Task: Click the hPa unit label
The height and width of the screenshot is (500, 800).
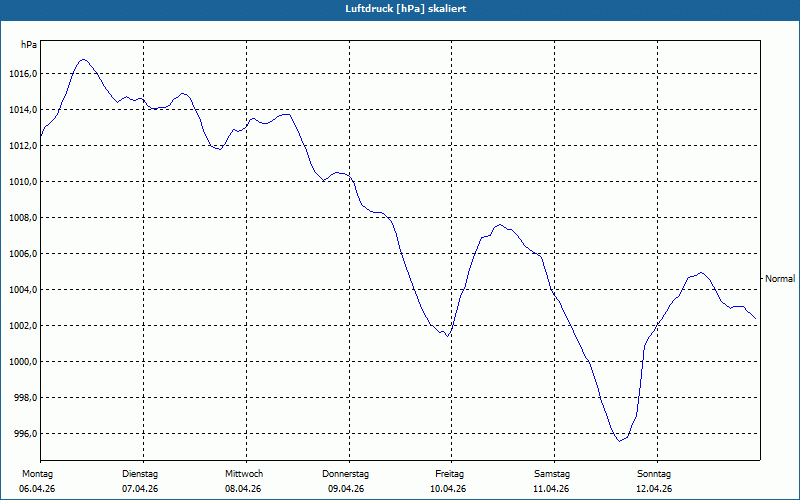Action: [x=29, y=45]
